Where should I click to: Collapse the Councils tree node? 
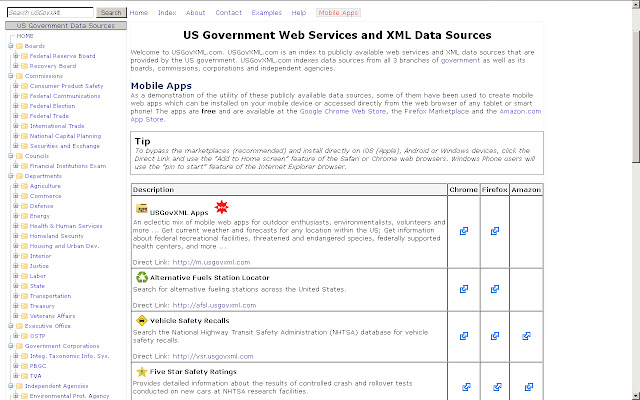pos(11,156)
